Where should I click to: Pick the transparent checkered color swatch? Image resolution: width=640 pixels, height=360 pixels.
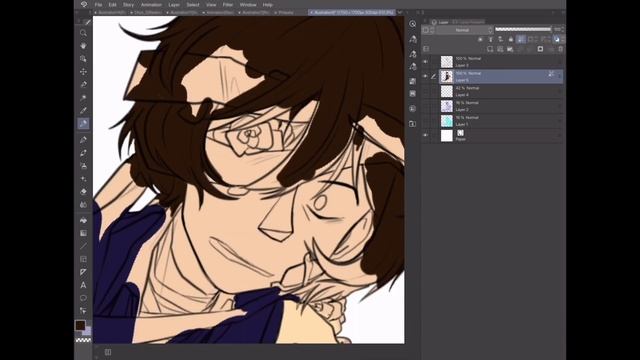(x=83, y=340)
